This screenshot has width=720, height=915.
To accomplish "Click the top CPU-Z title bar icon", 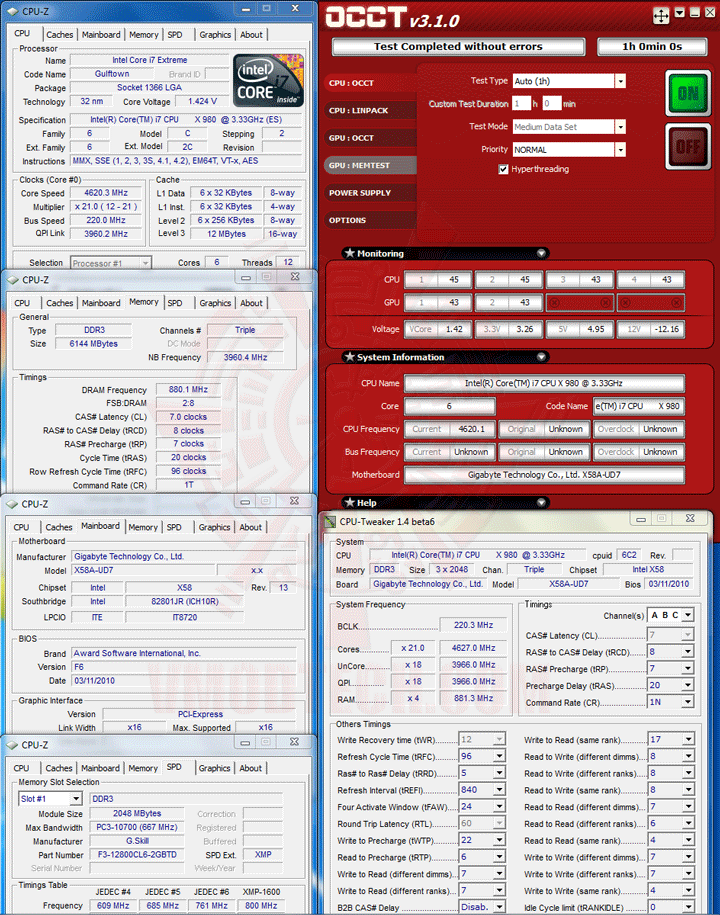I will point(13,11).
